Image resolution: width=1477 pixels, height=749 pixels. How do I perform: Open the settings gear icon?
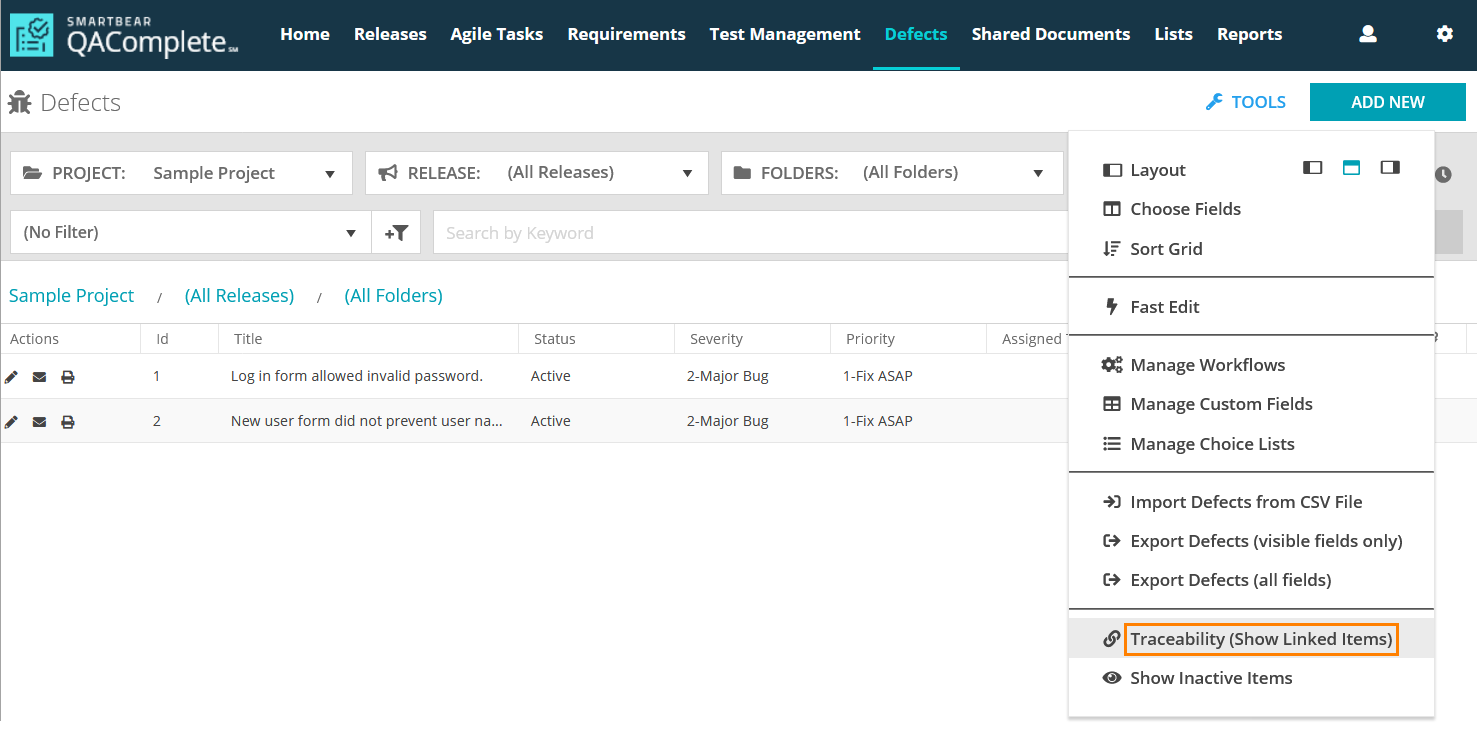(x=1444, y=34)
